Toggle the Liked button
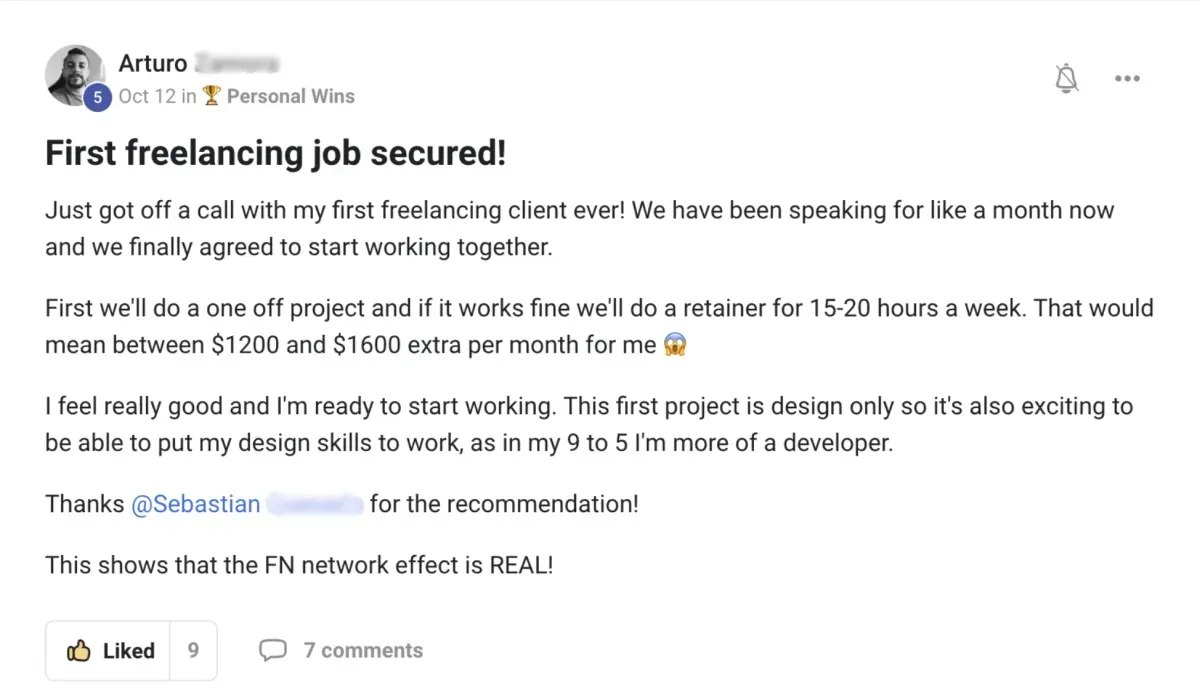Image resolution: width=1200 pixels, height=693 pixels. (110, 650)
